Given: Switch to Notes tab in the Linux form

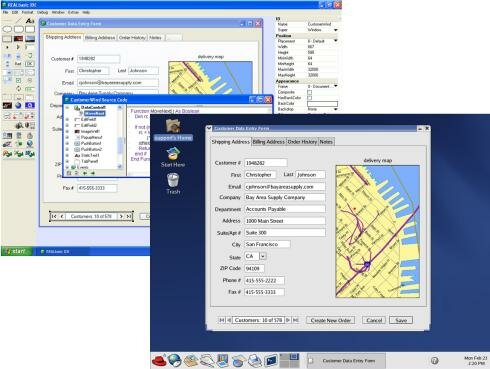Looking at the screenshot, I should point(326,142).
